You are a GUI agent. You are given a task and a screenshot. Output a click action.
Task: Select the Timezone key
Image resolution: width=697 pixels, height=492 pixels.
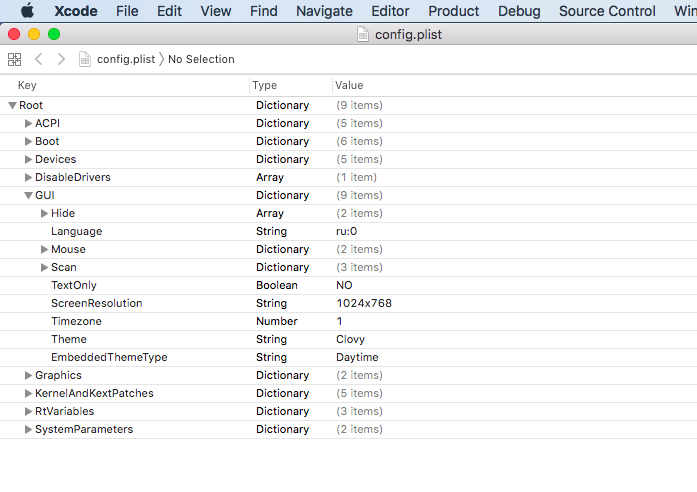pos(76,321)
